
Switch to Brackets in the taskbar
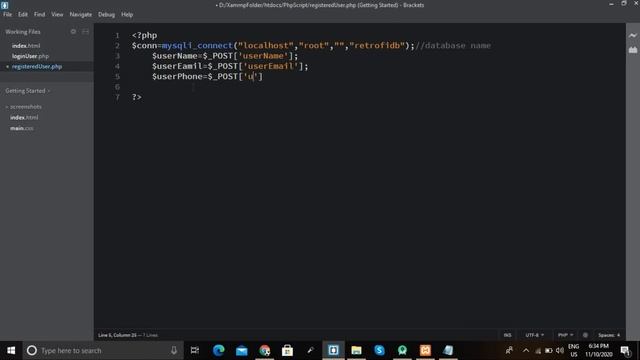click(333, 350)
